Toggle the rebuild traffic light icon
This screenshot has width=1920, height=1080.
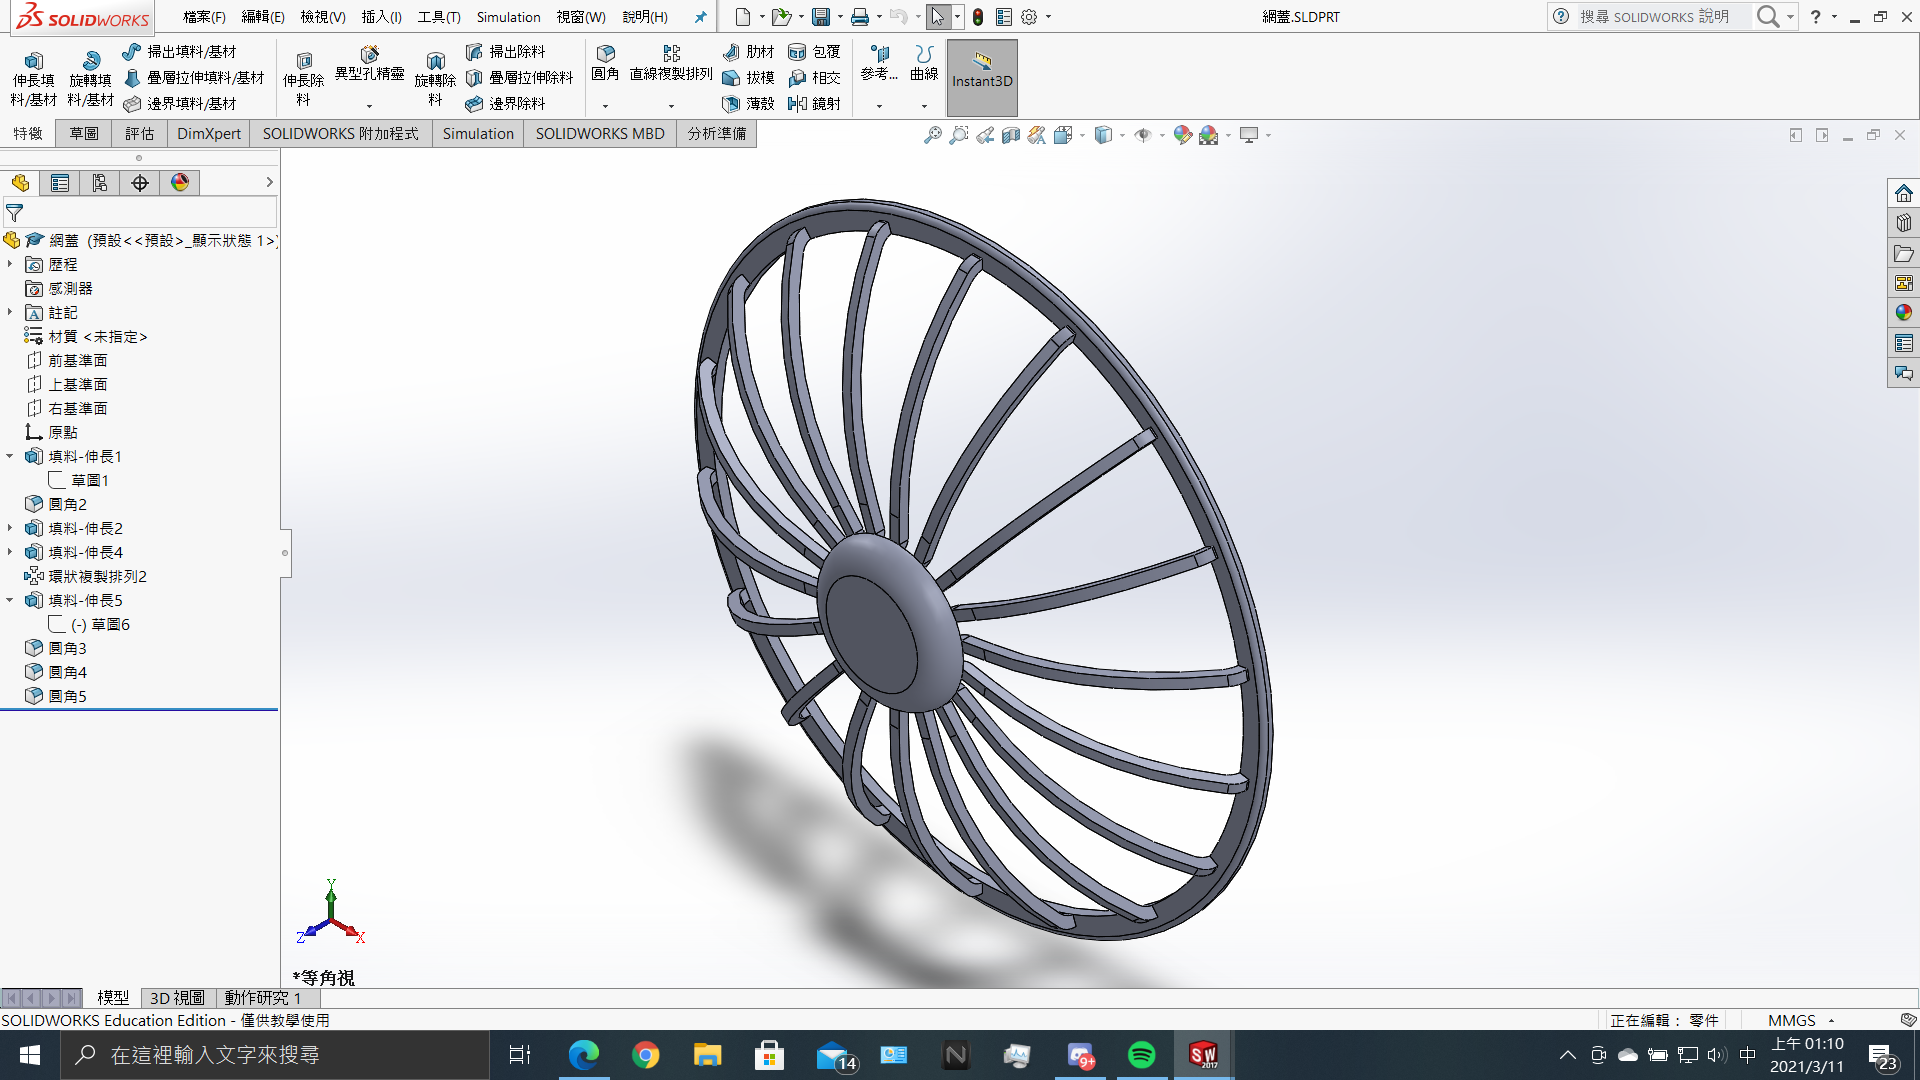point(978,17)
